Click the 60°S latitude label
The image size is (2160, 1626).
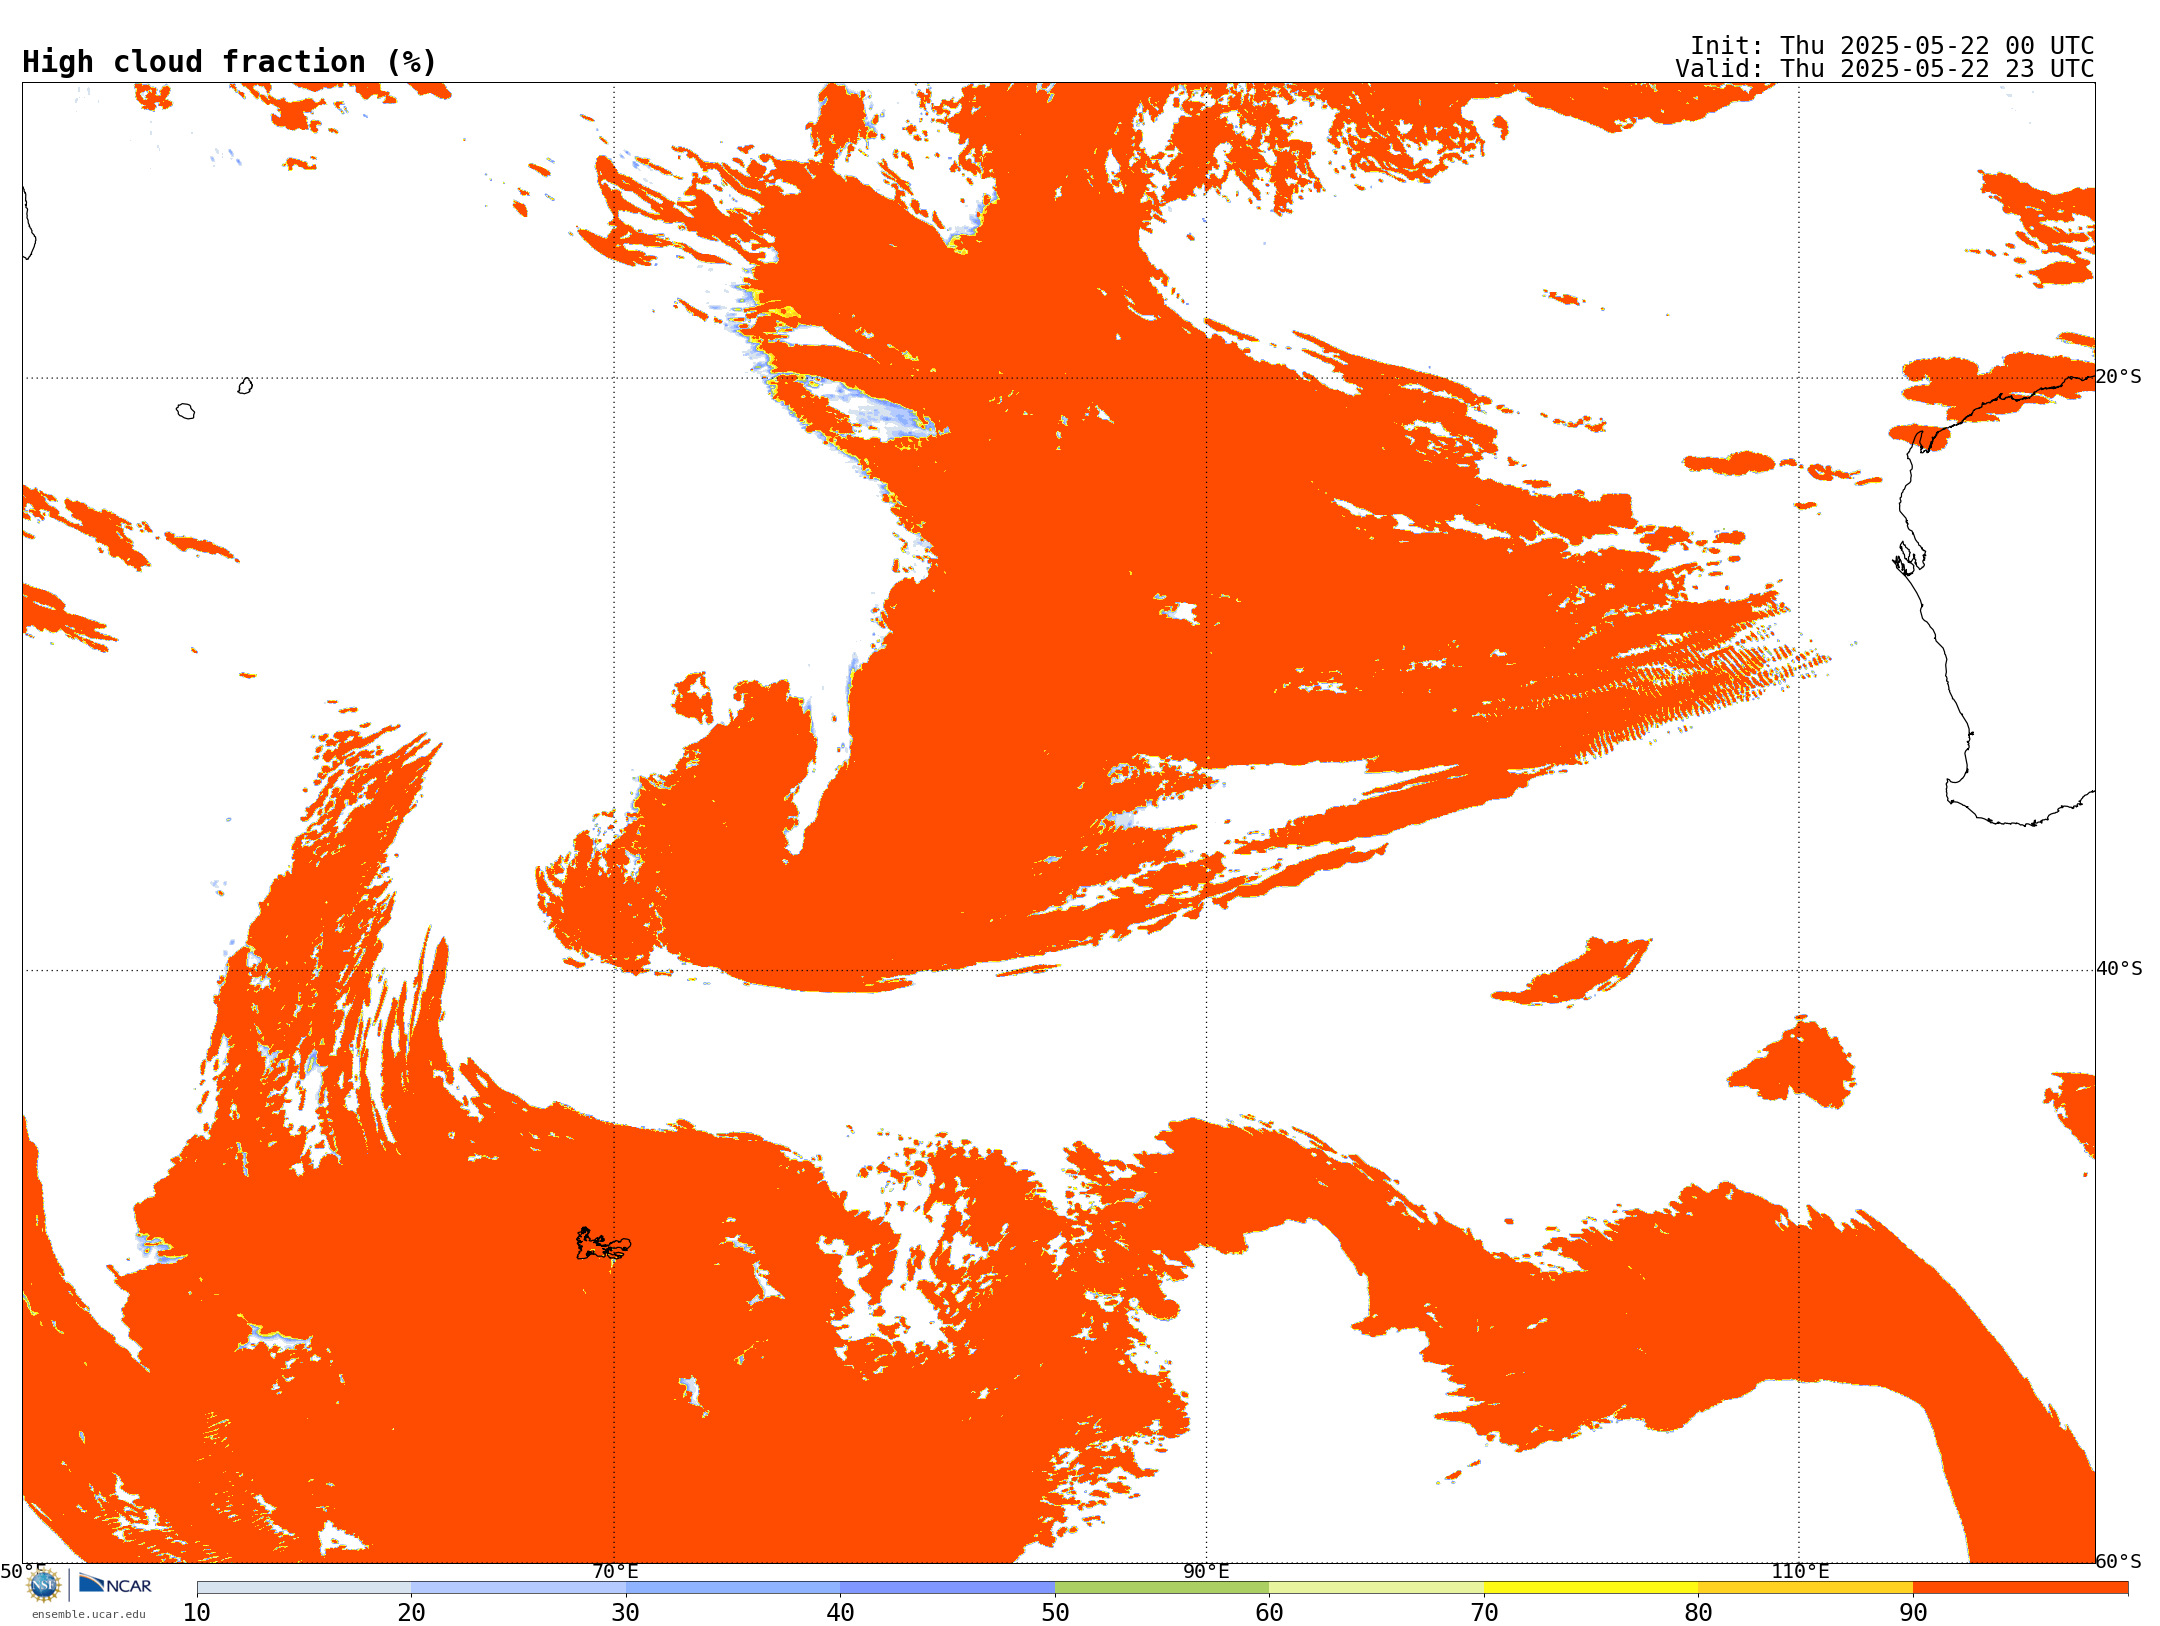point(2118,1561)
